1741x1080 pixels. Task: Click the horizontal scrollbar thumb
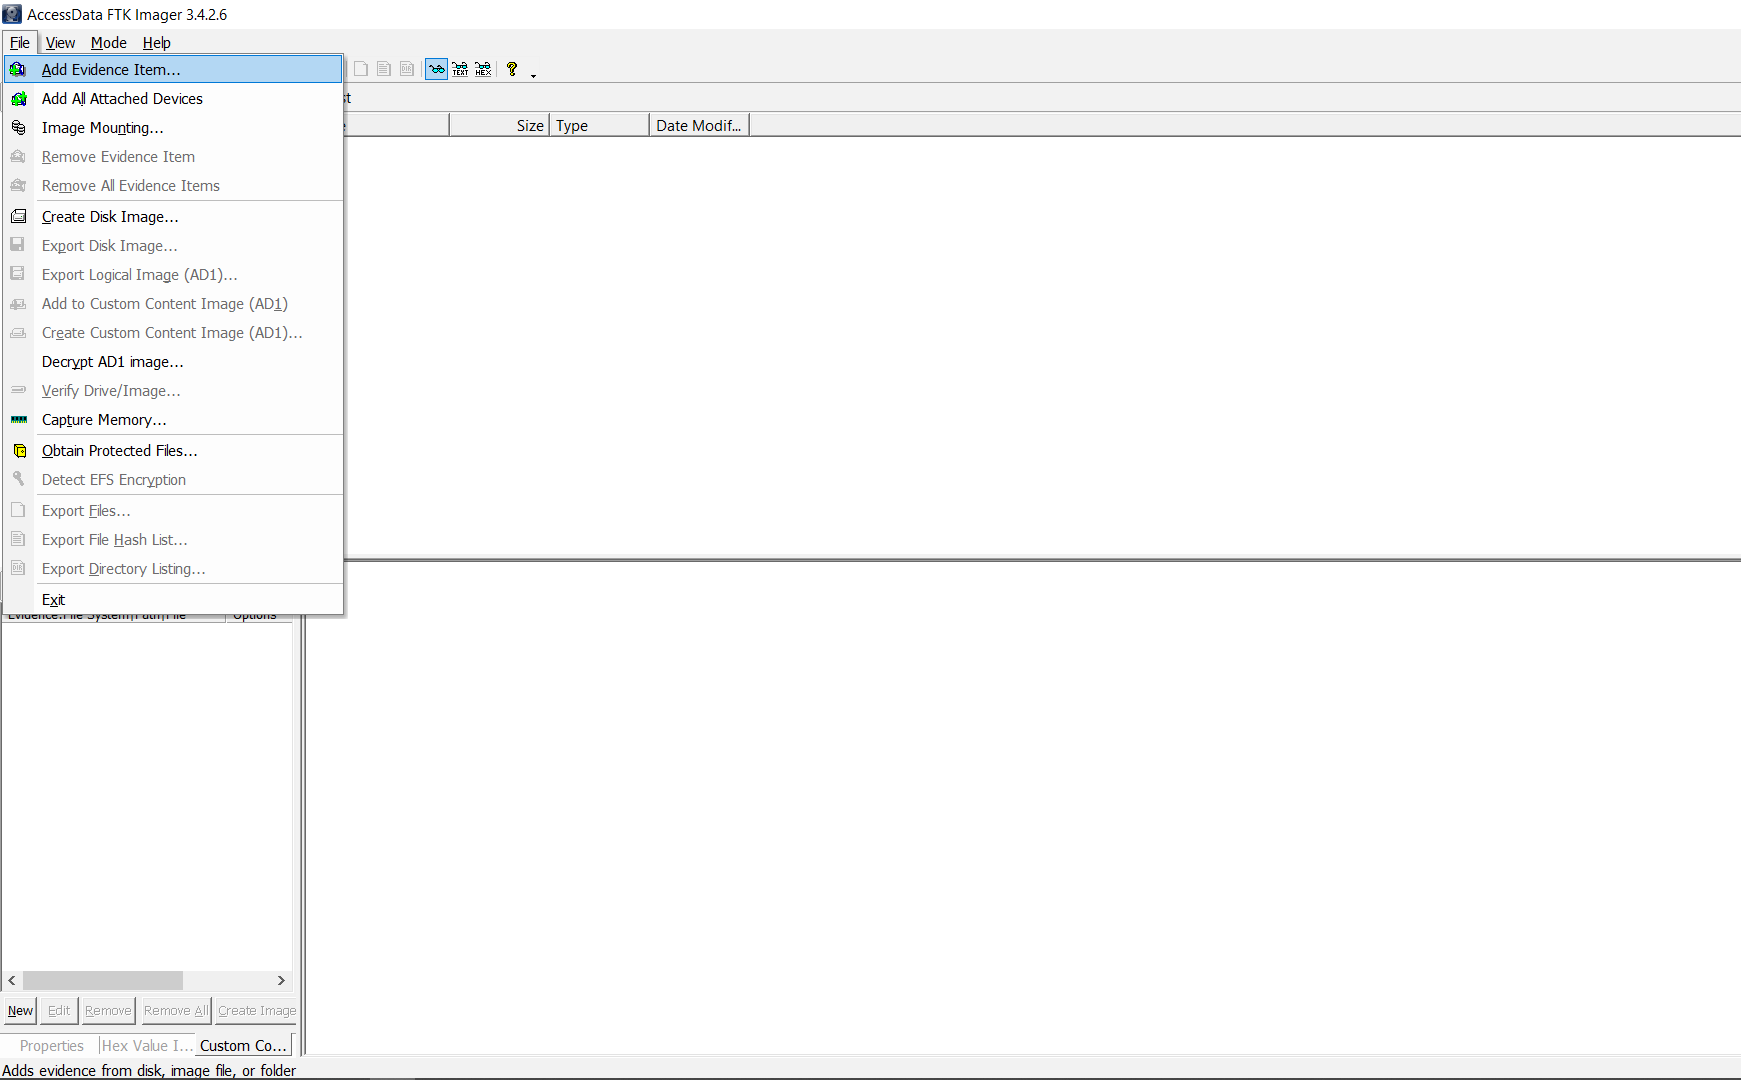click(103, 980)
